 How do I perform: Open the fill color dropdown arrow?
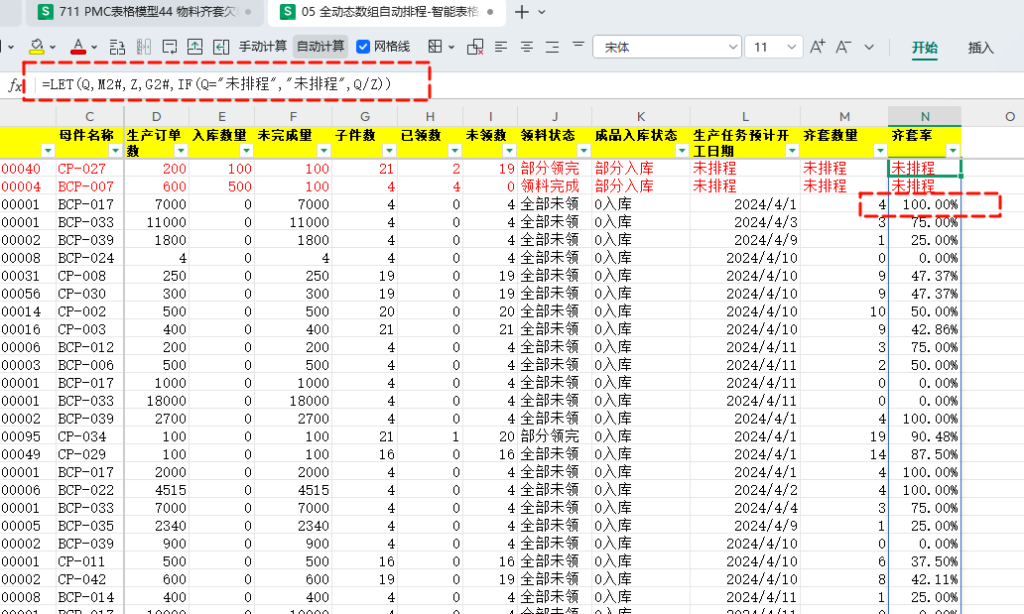click(52, 47)
